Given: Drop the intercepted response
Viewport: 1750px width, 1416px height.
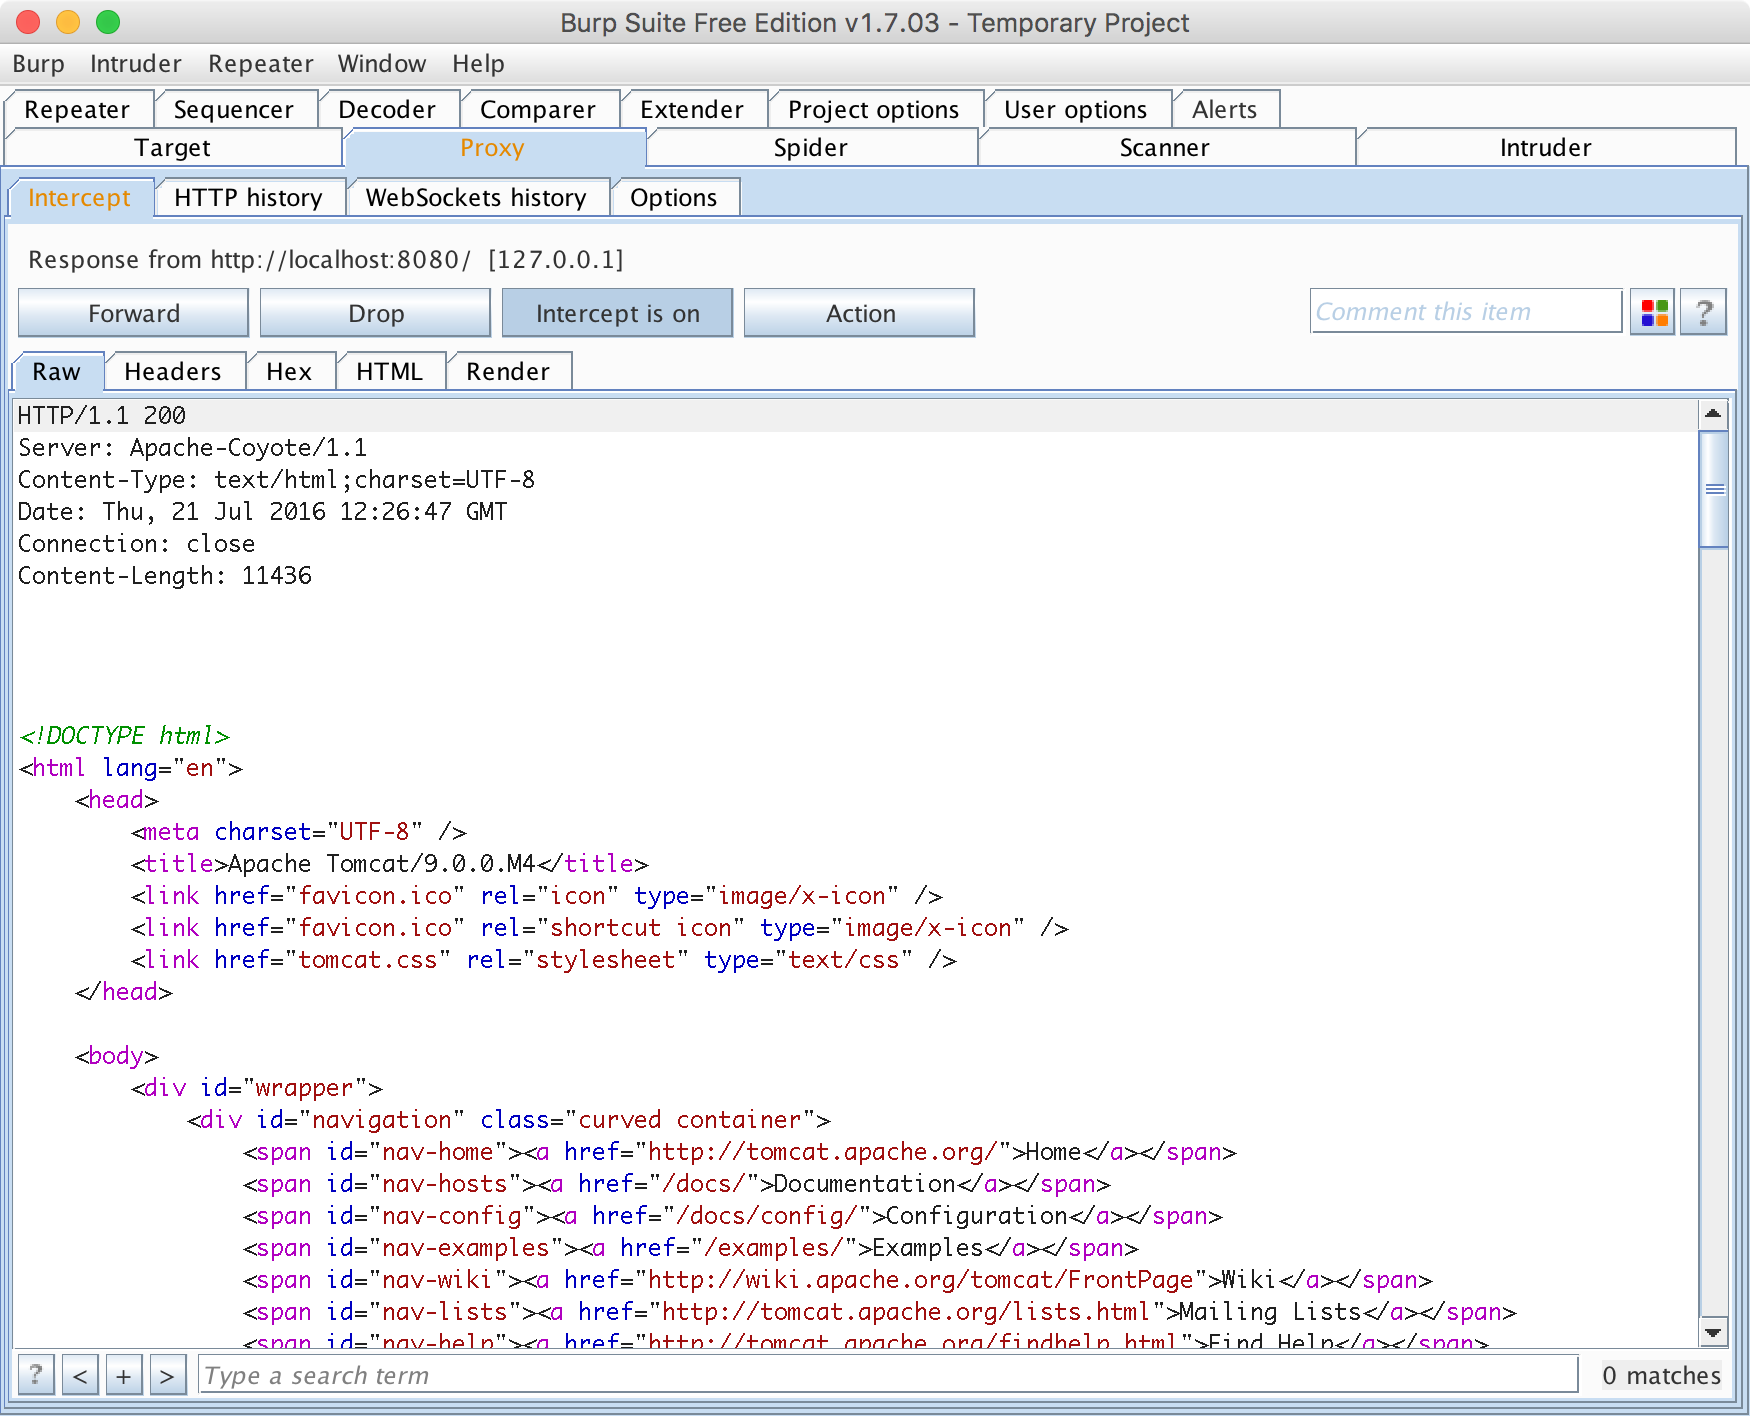Looking at the screenshot, I should tap(375, 313).
